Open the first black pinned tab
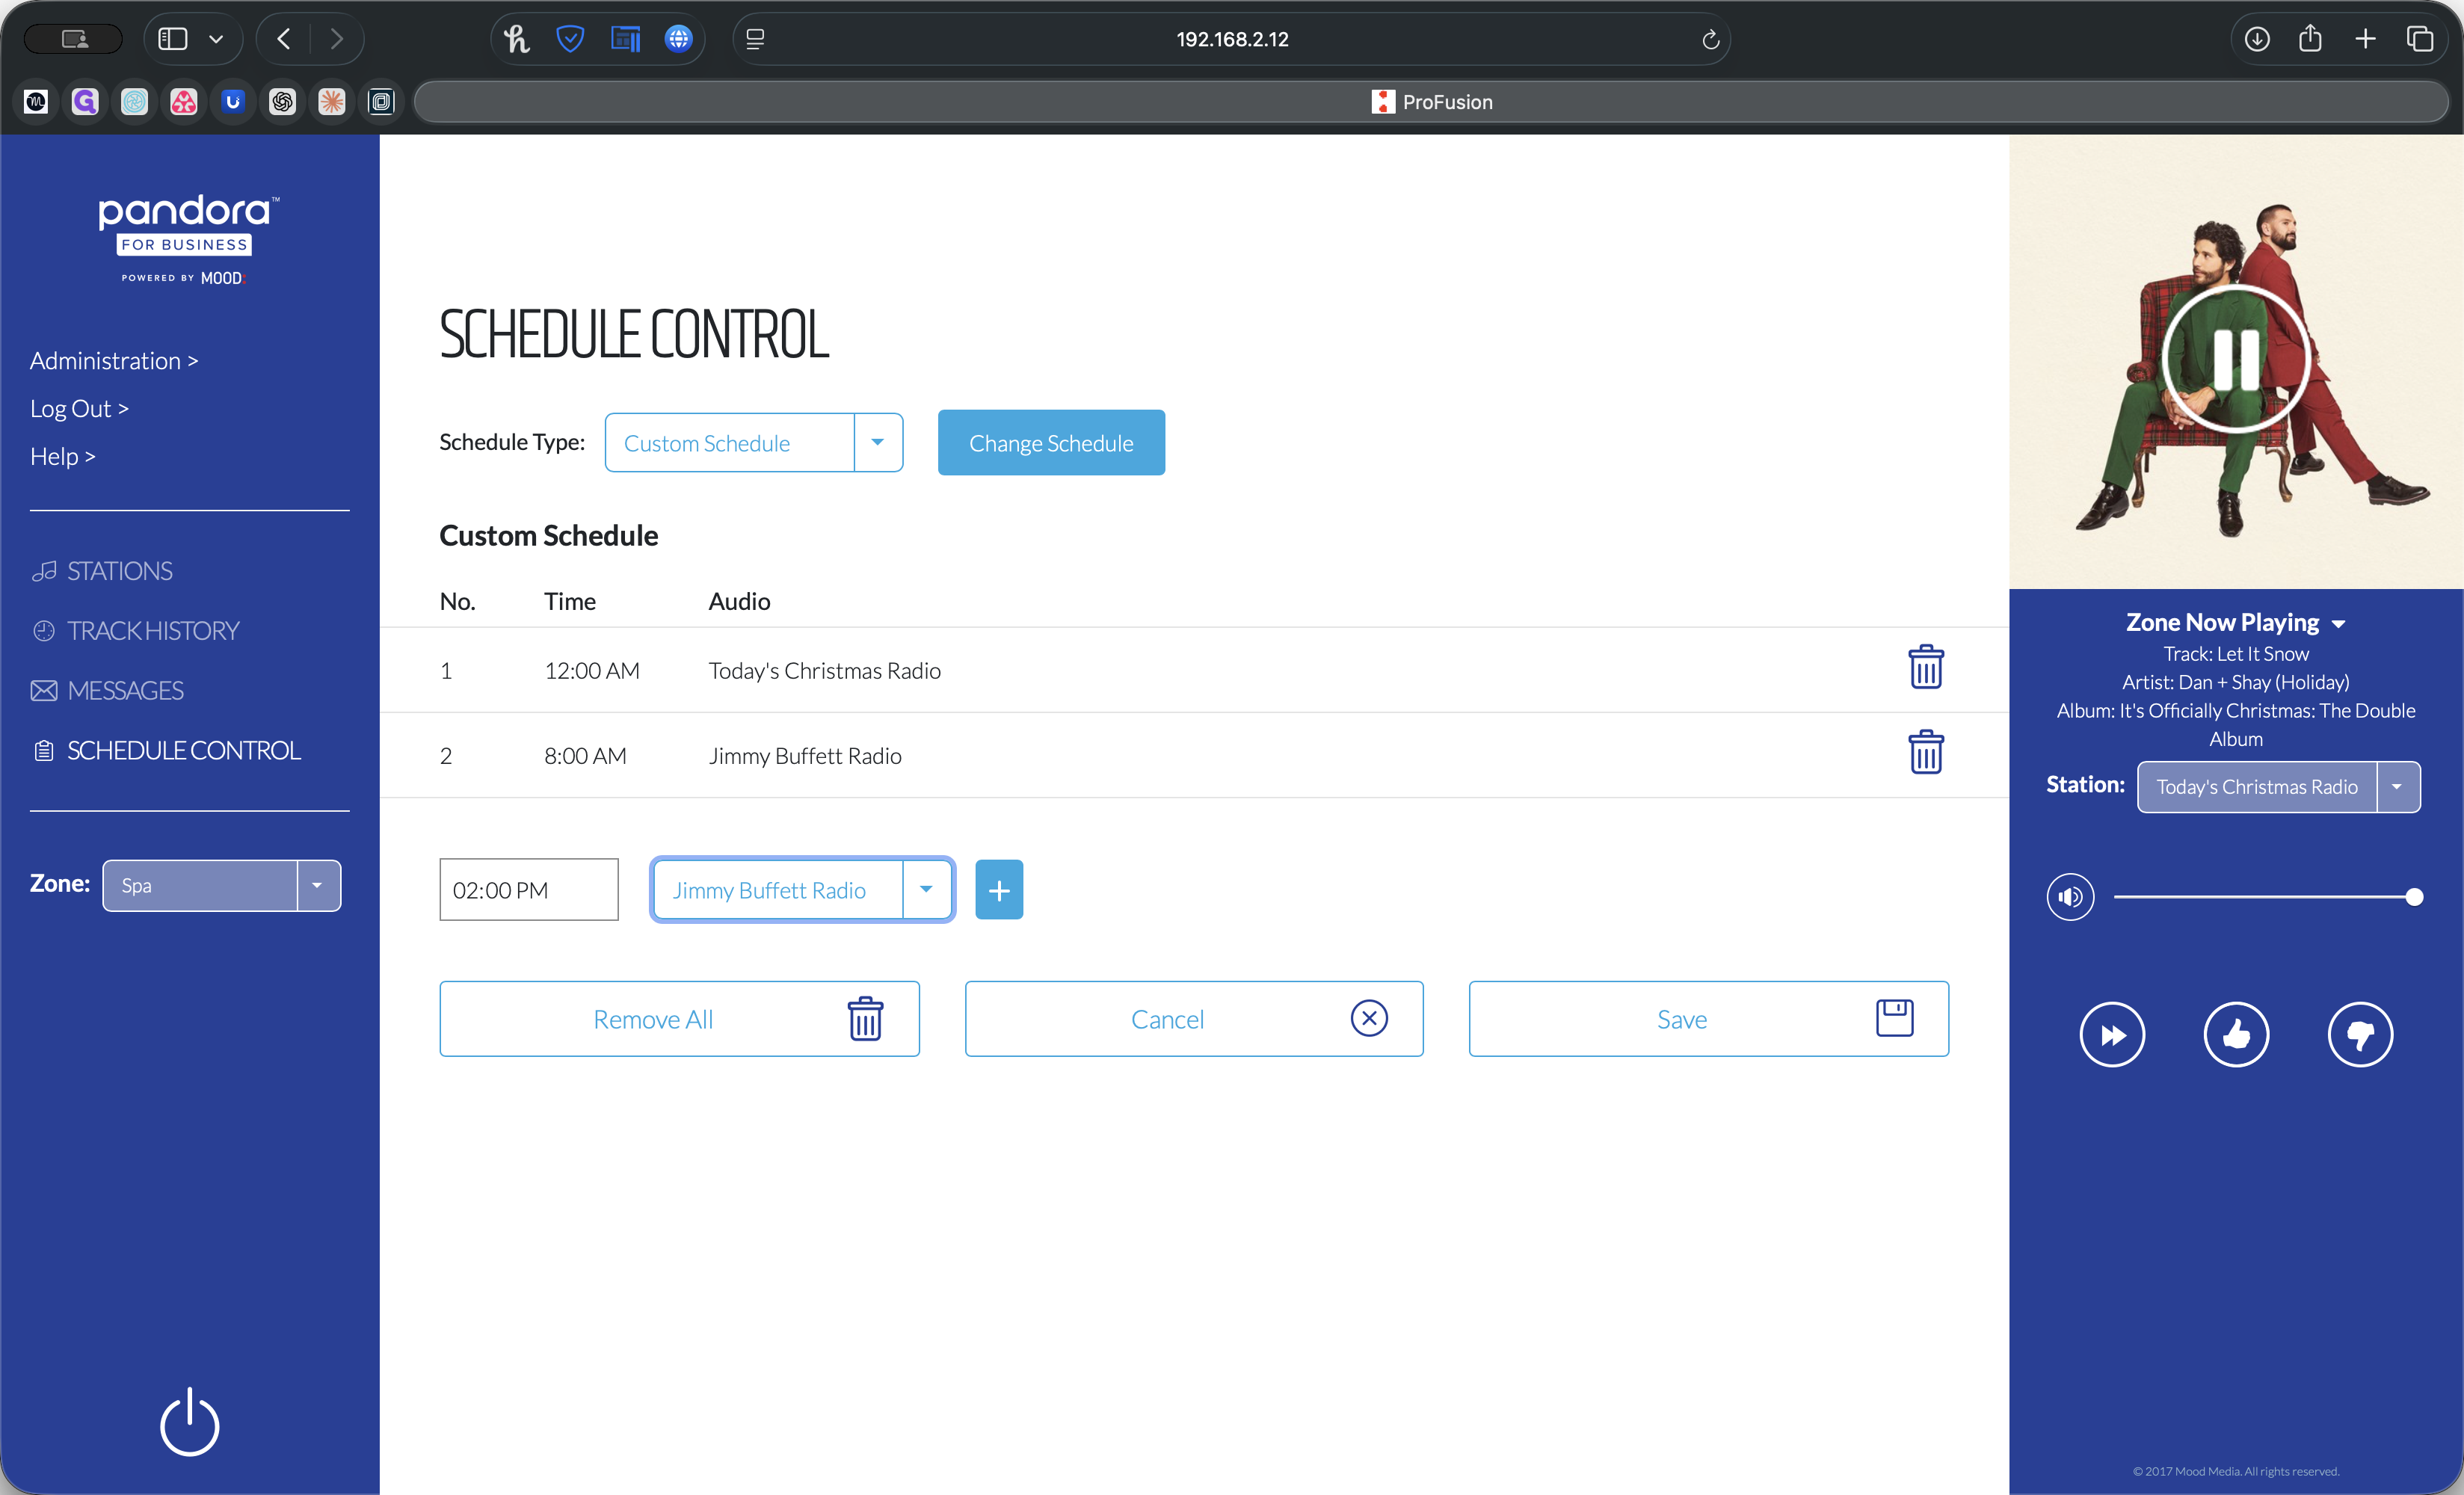The image size is (2464, 1495). pos(36,101)
